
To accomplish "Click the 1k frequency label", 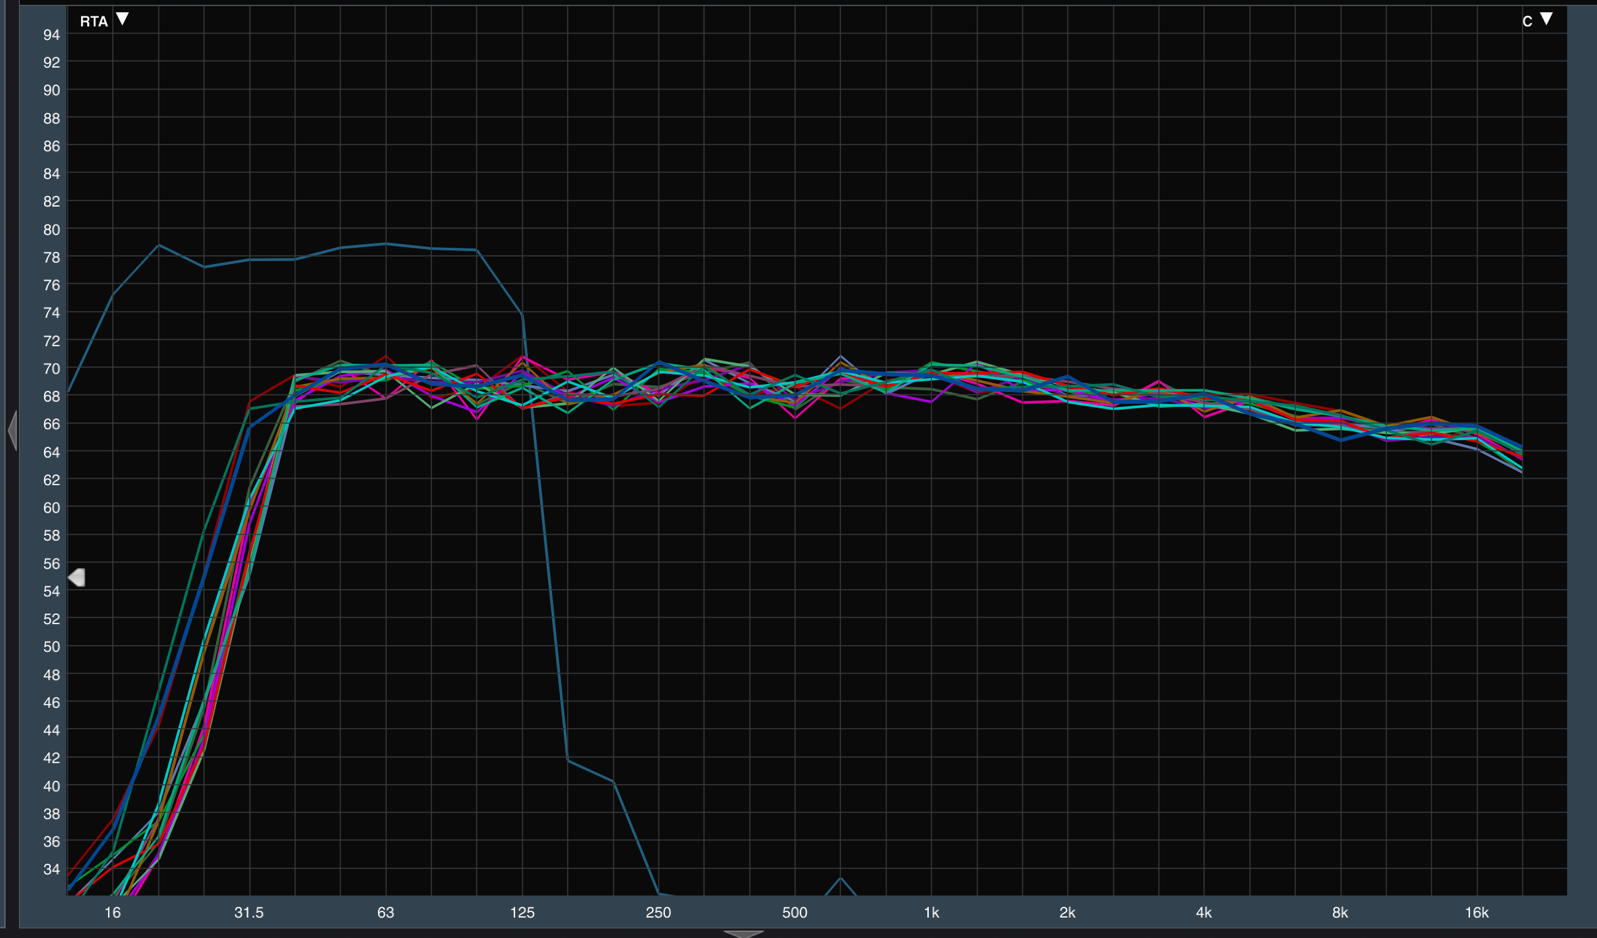I will pos(931,912).
